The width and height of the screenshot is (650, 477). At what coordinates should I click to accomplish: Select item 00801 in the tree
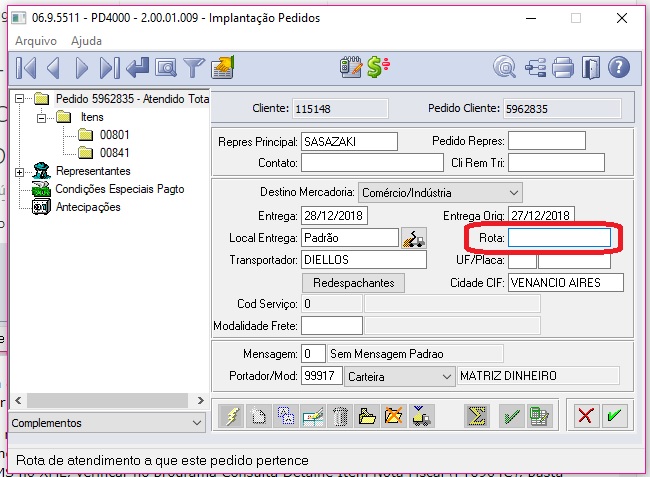coord(114,135)
